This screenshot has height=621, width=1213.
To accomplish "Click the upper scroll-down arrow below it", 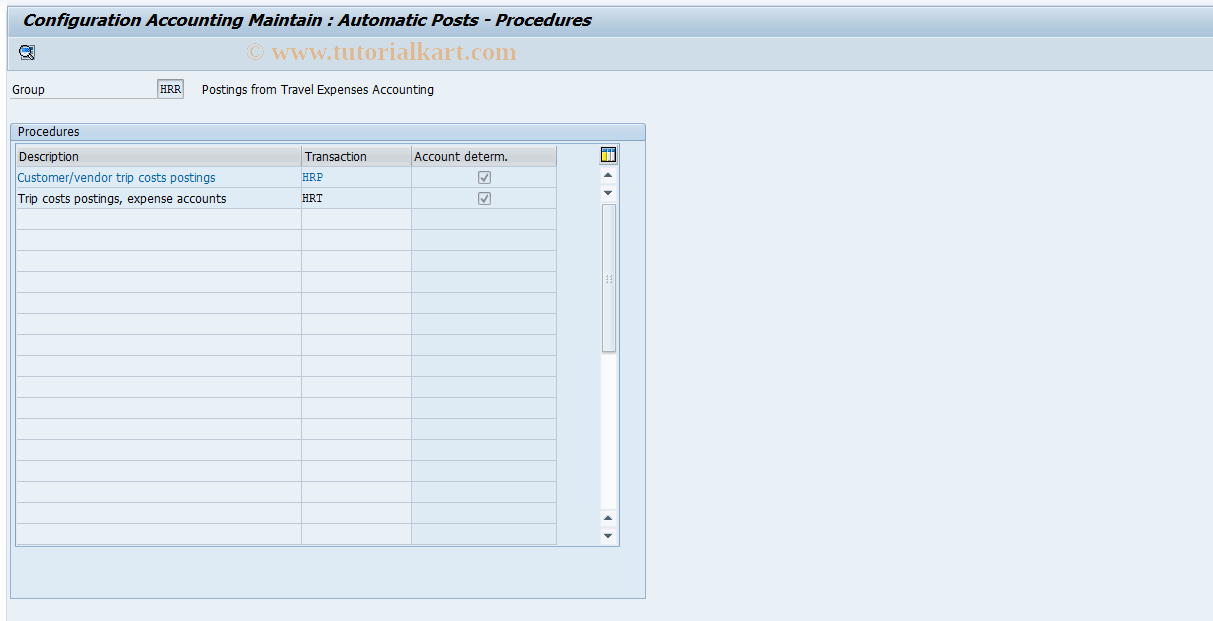I will click(608, 193).
